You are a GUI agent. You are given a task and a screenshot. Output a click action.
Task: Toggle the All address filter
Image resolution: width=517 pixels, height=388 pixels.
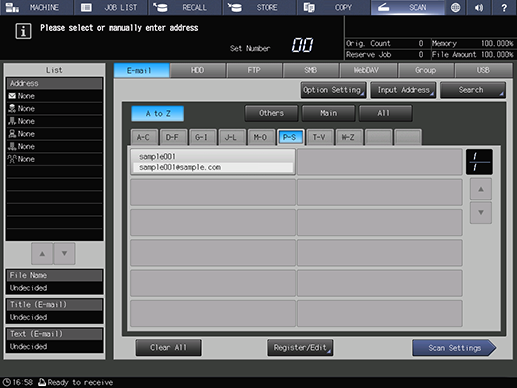[385, 113]
